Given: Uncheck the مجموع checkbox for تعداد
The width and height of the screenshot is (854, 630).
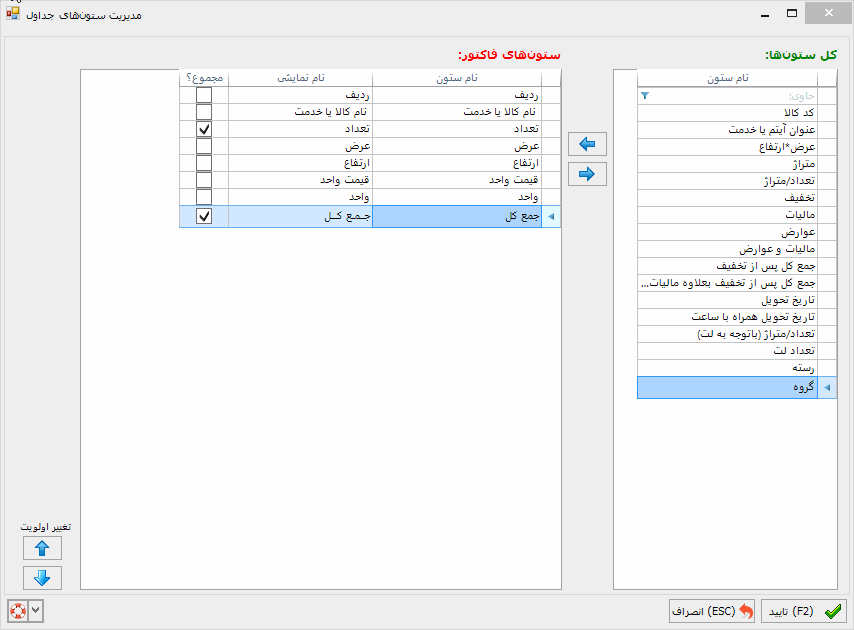Looking at the screenshot, I should [x=204, y=130].
